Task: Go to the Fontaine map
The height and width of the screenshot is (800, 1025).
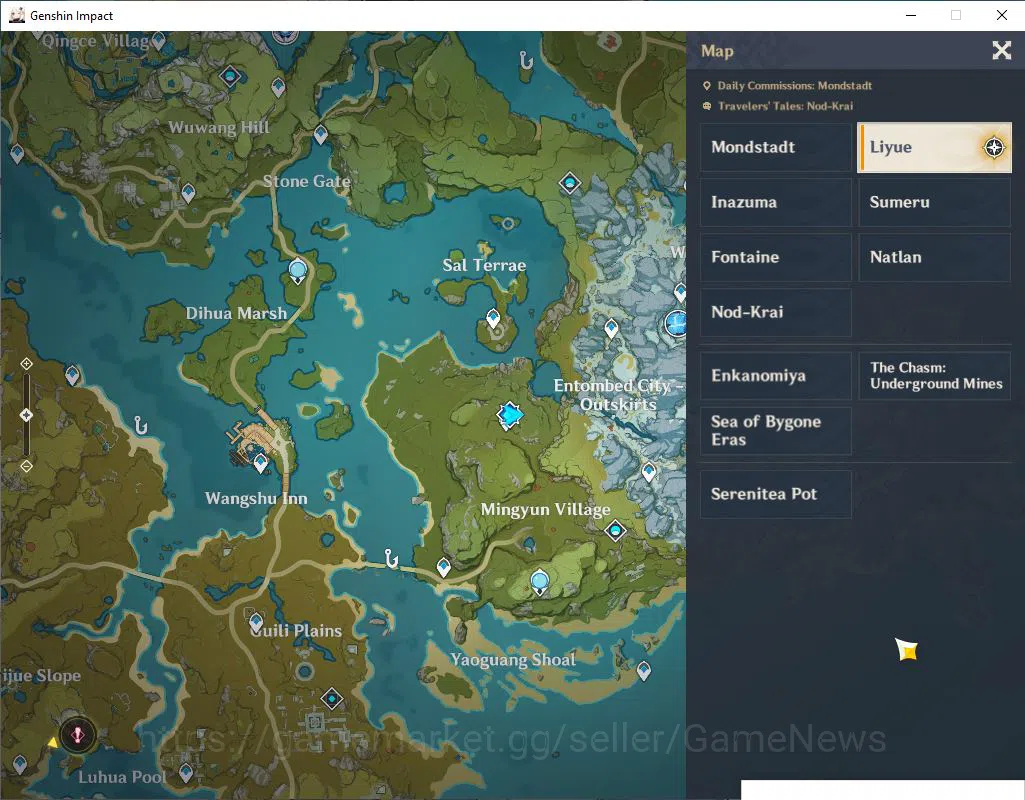Action: coord(776,257)
